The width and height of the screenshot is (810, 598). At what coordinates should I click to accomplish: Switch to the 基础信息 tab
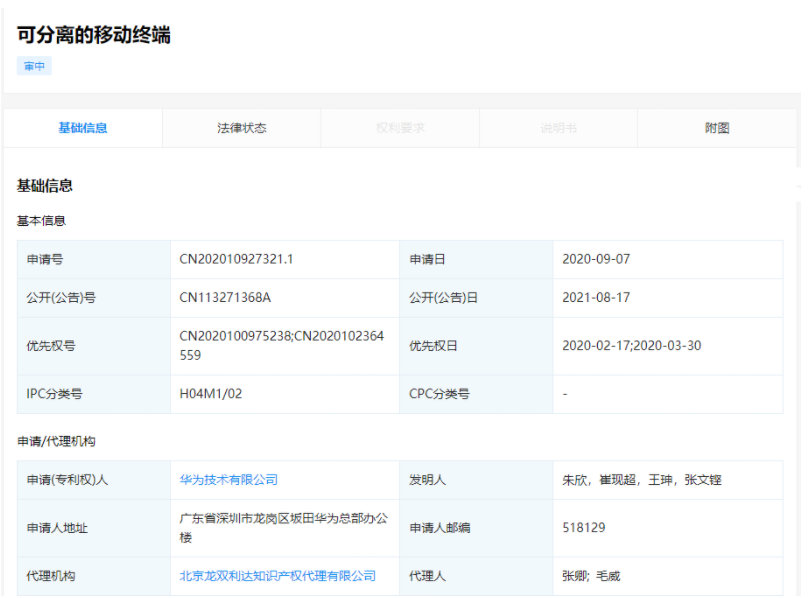click(83, 128)
